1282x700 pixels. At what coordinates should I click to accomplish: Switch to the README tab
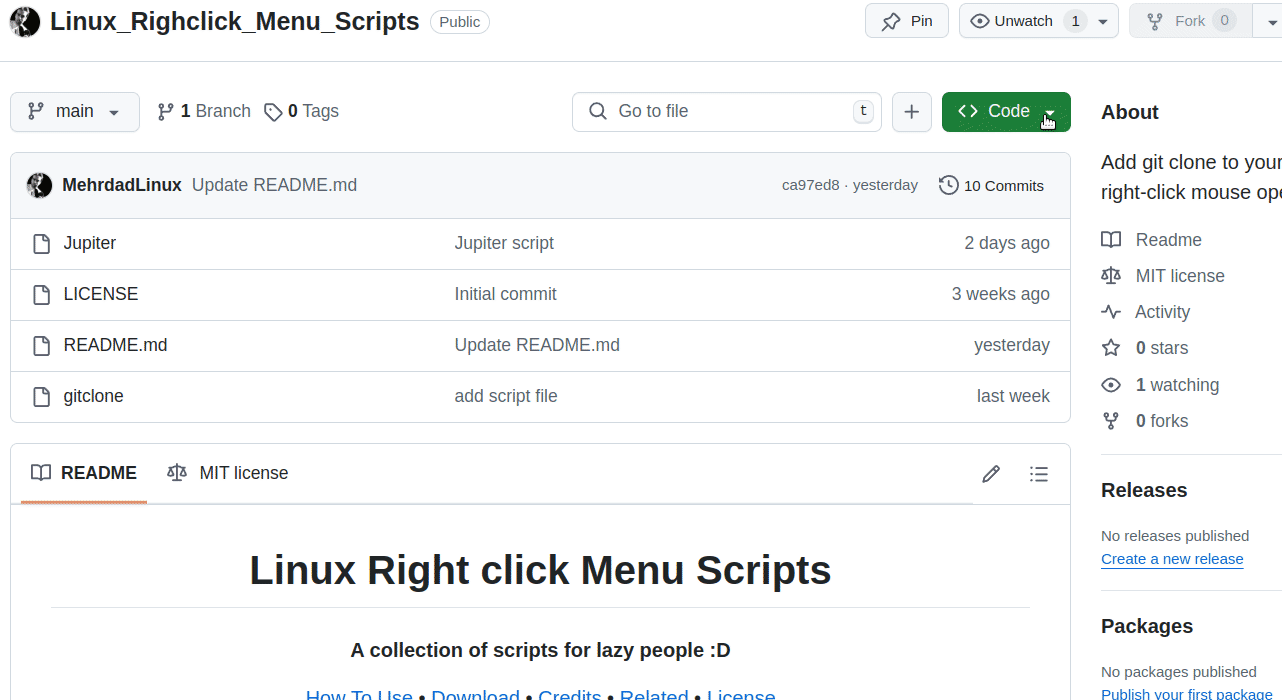[x=84, y=473]
